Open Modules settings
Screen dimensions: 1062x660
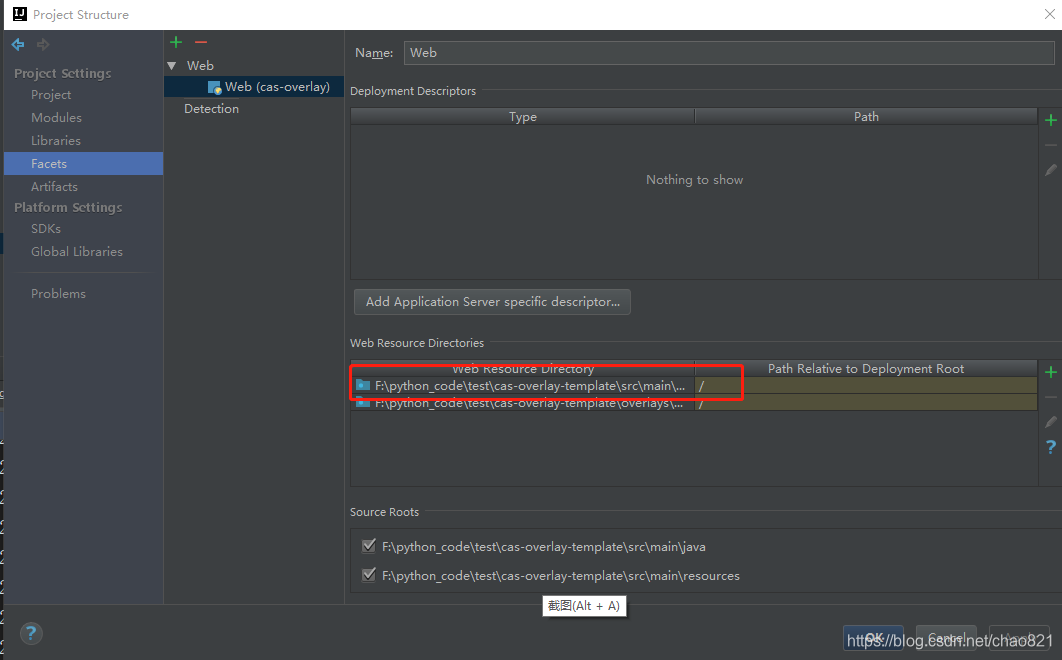56,117
